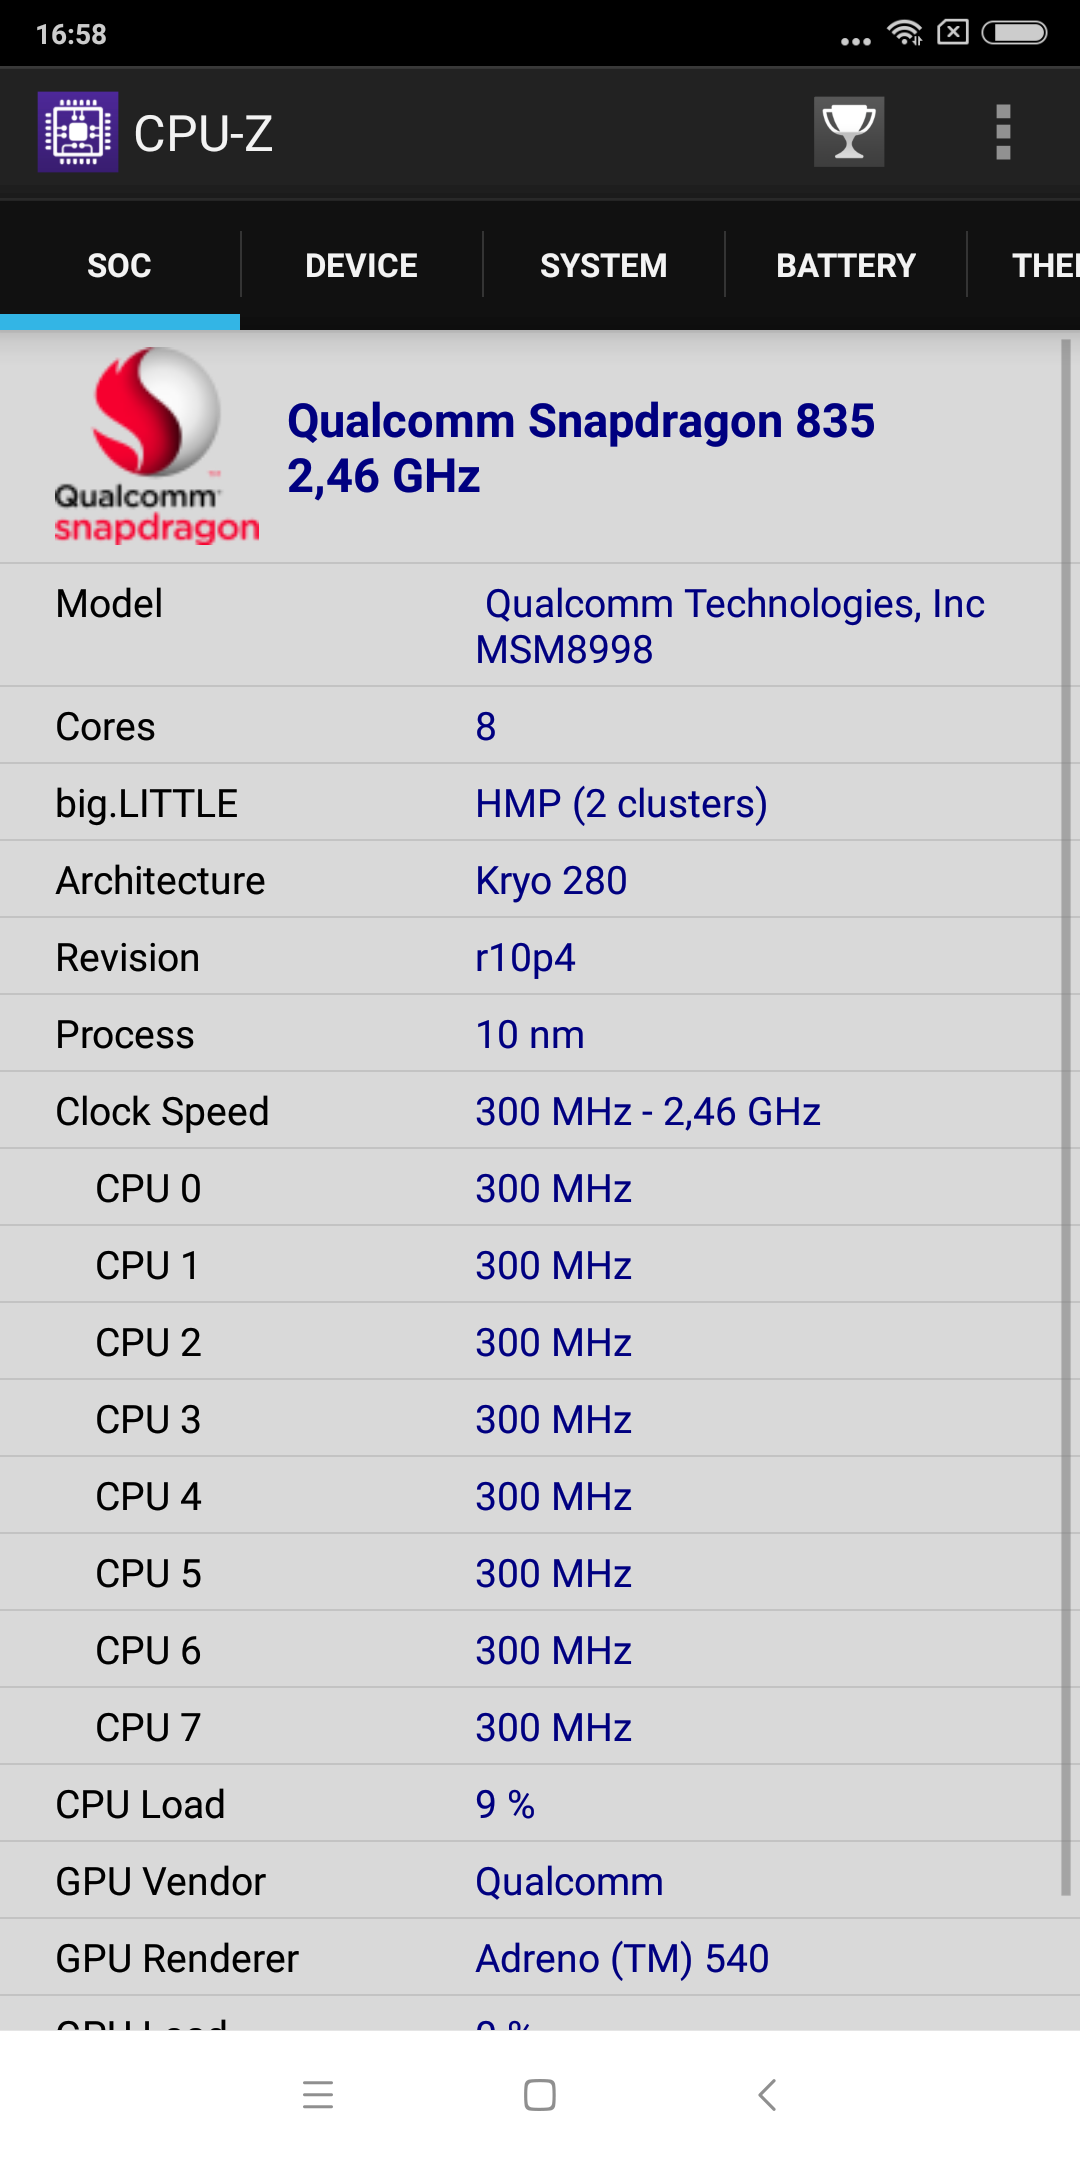Tap the Qualcomm Snapdragon logo
The width and height of the screenshot is (1080, 2160).
(x=156, y=446)
